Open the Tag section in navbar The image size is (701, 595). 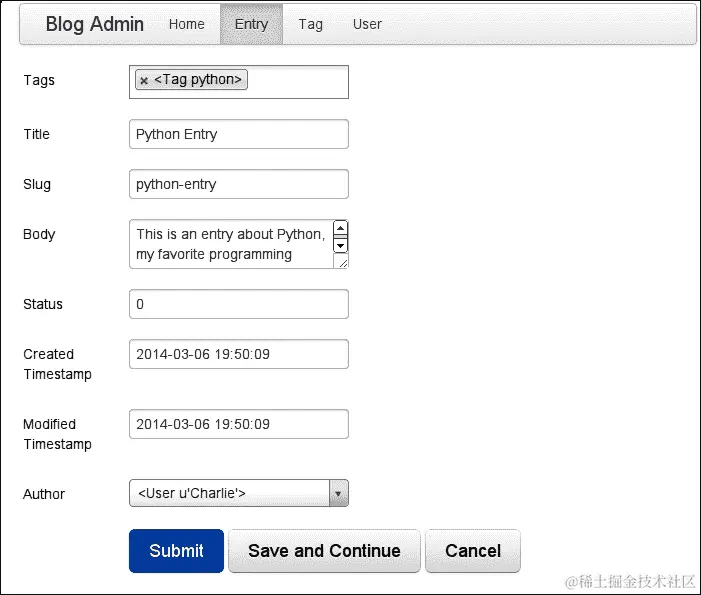point(311,24)
